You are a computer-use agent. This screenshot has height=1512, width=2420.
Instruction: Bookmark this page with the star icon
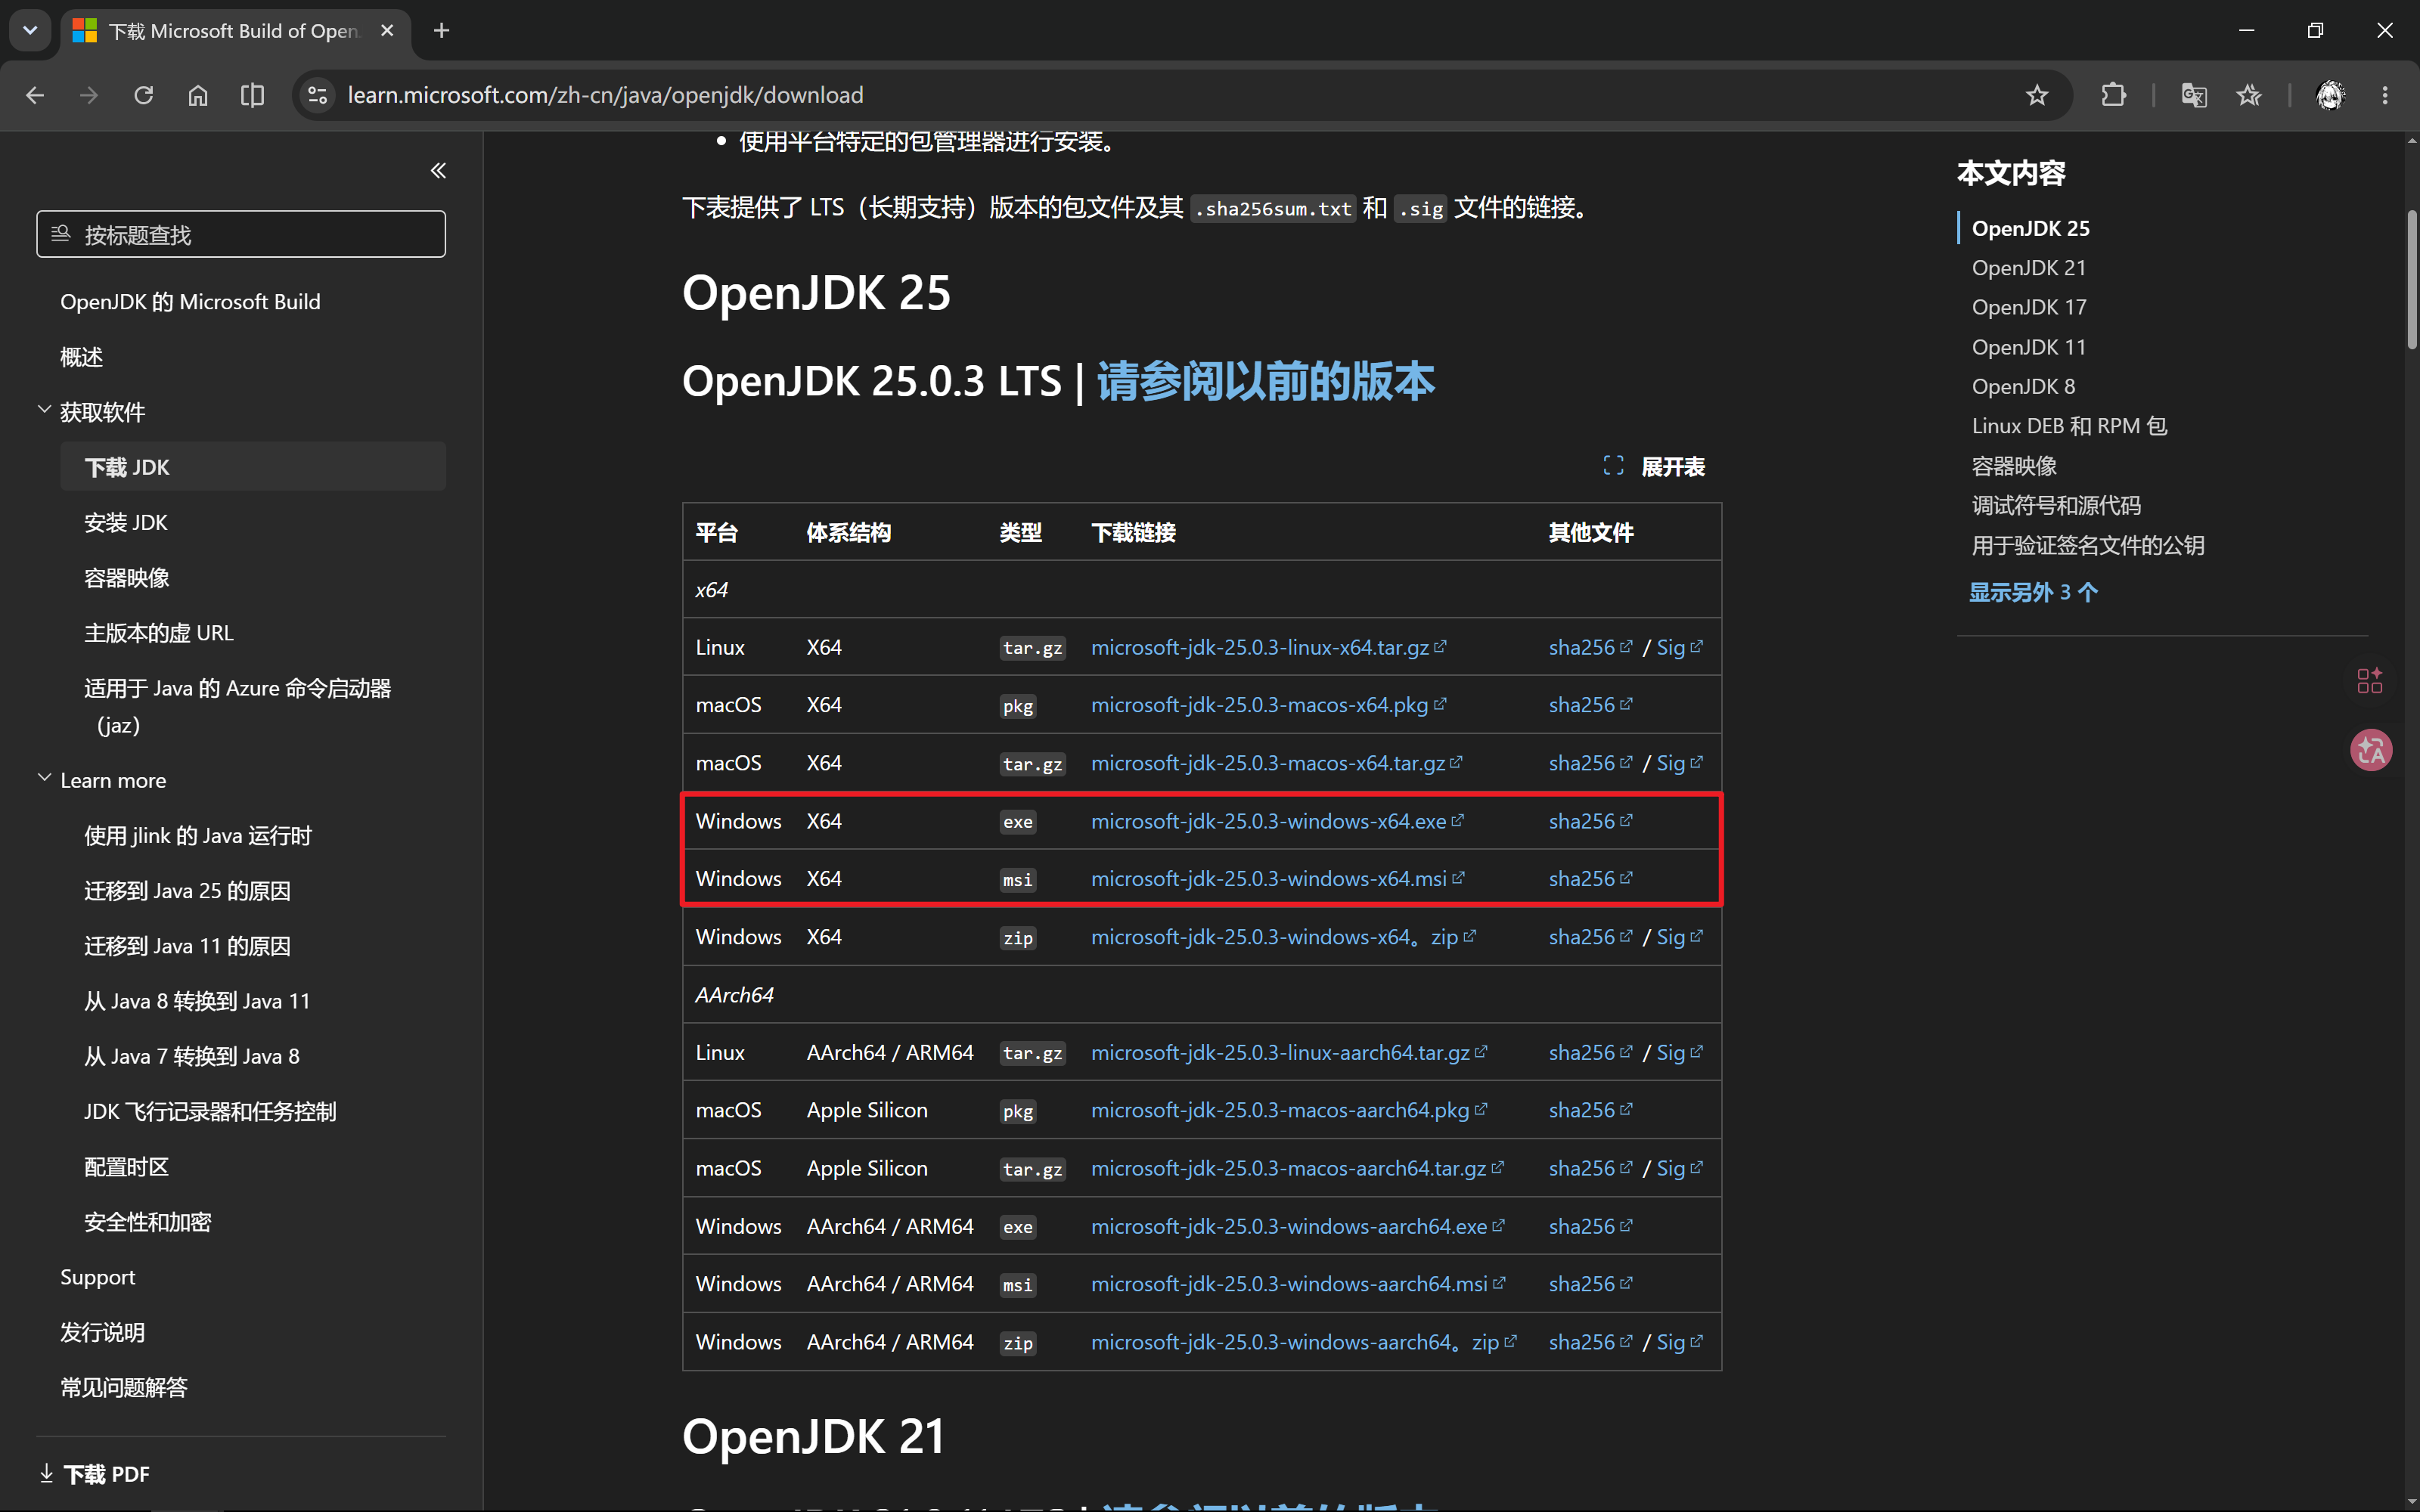point(2037,95)
